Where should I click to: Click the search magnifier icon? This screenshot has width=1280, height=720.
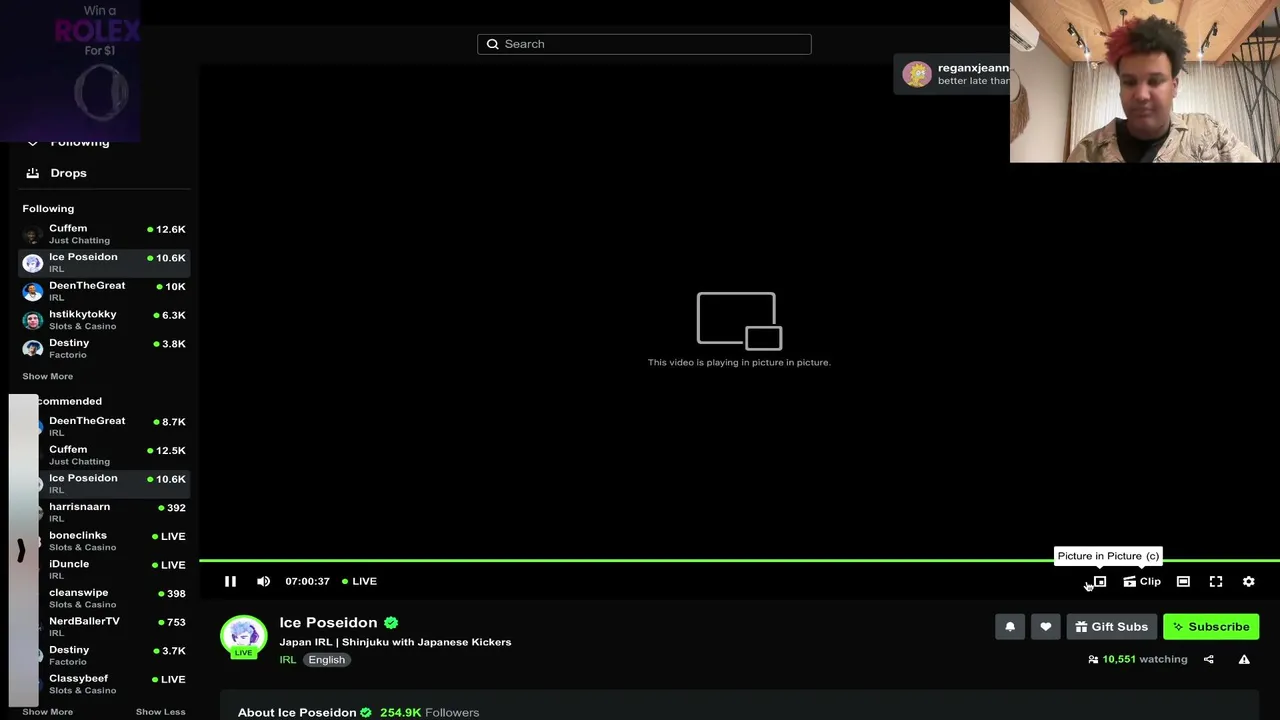pyautogui.click(x=492, y=44)
